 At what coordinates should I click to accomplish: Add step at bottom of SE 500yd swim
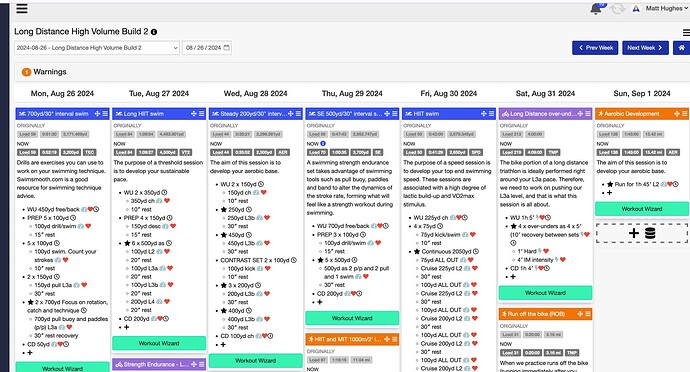point(319,302)
